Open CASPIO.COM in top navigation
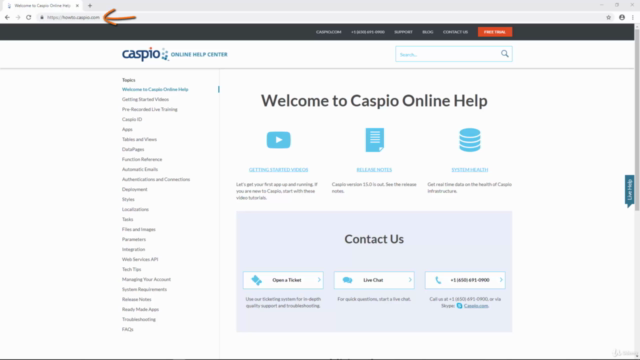 pyautogui.click(x=328, y=32)
